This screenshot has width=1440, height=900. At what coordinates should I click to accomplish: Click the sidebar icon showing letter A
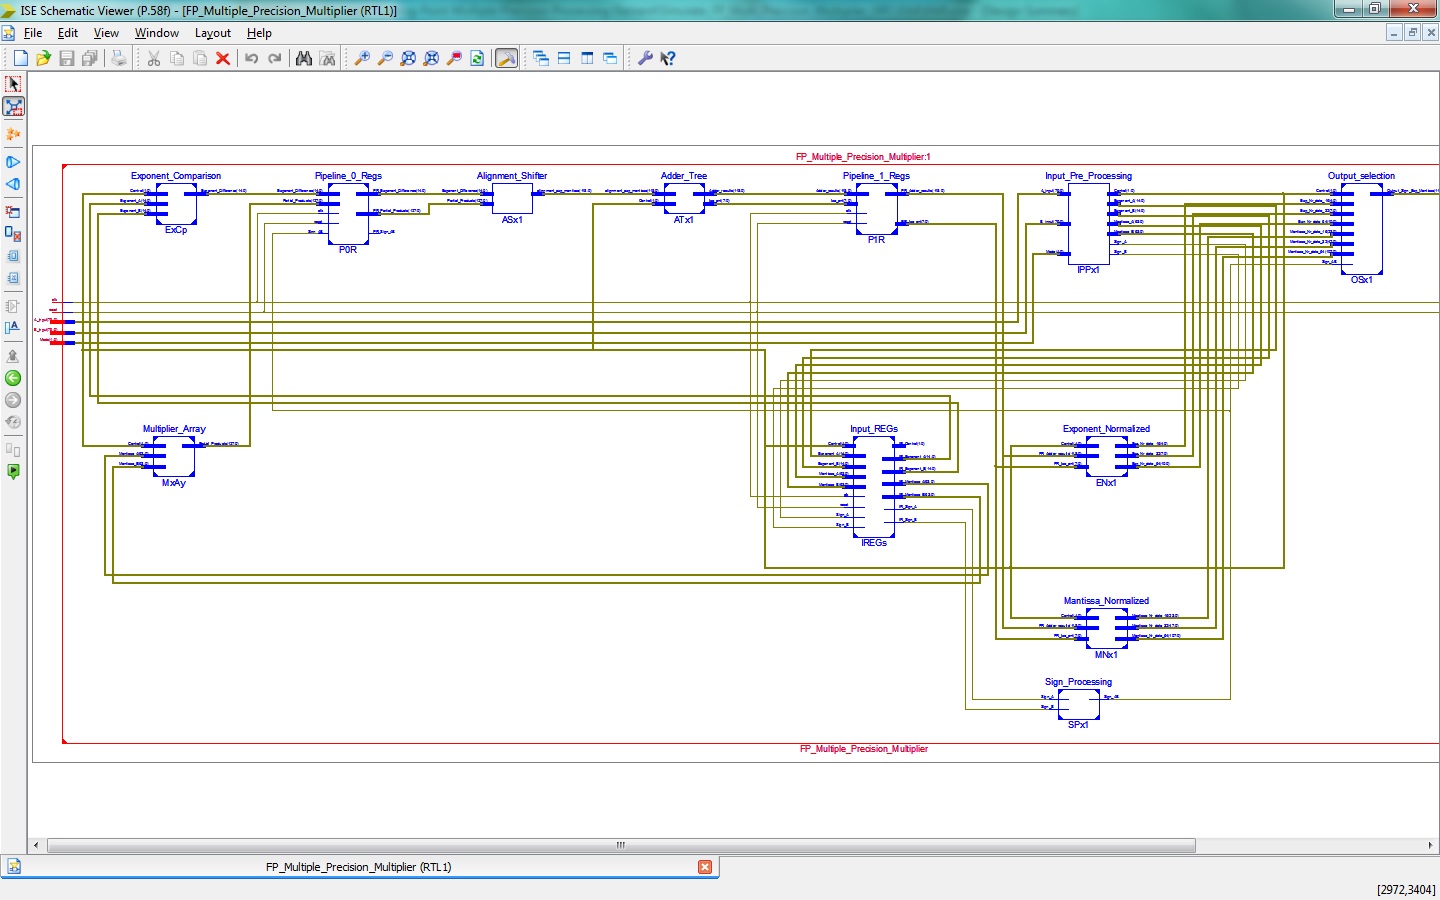pyautogui.click(x=13, y=328)
